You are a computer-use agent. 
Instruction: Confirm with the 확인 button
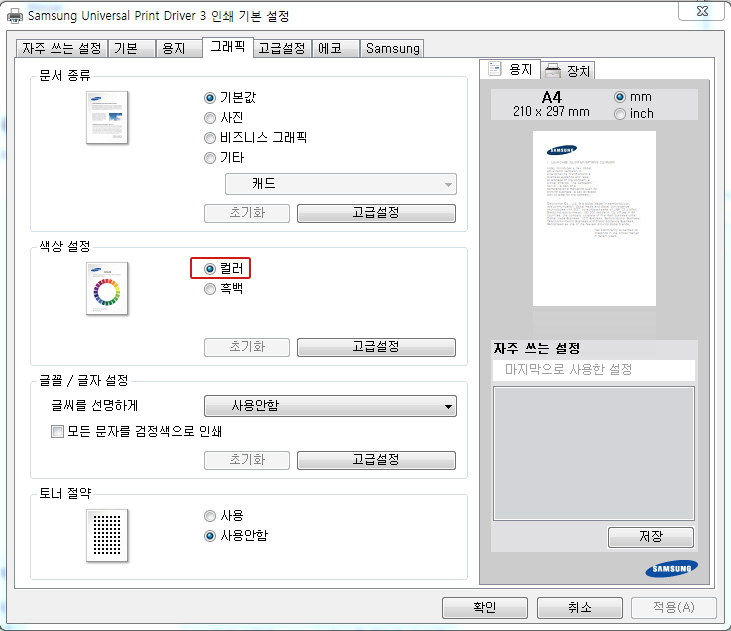(x=485, y=608)
